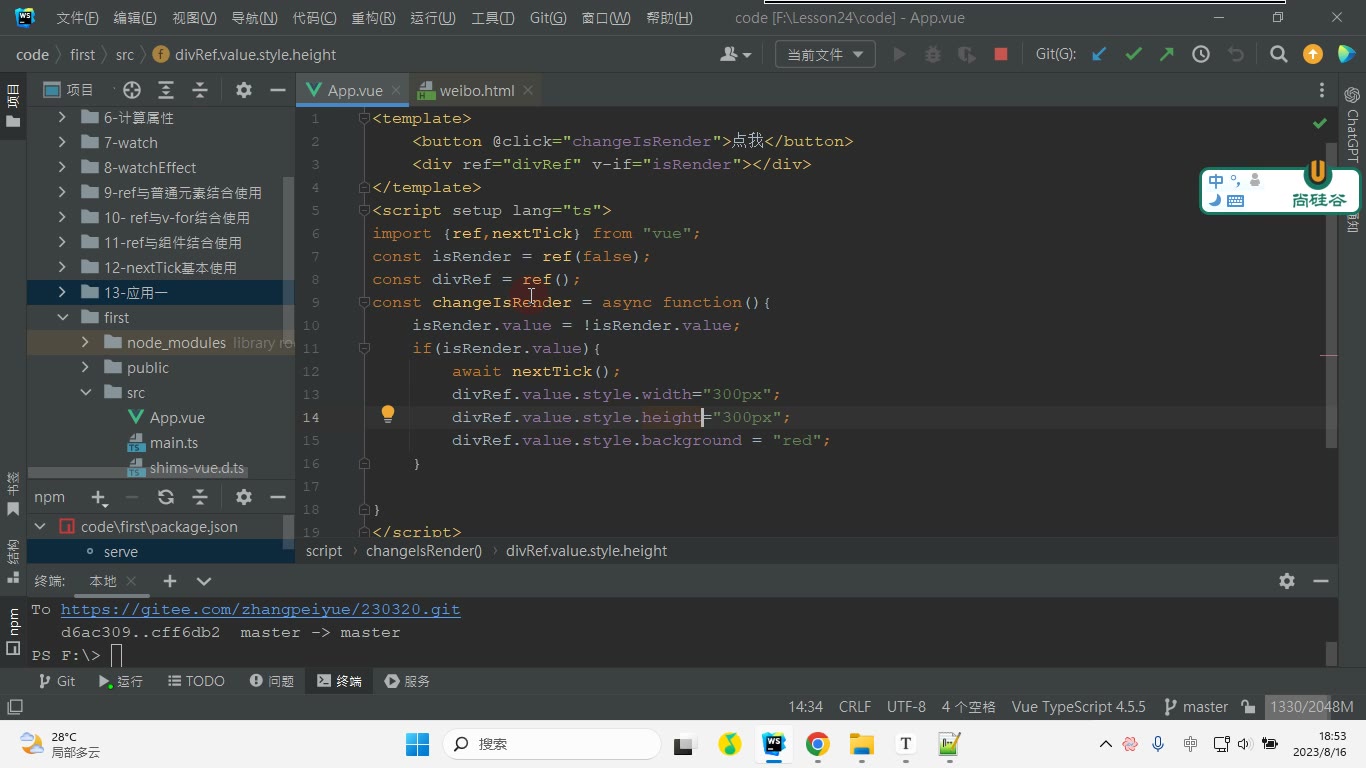Open the tab list three-dots menu in the editor
1366x768 pixels.
point(1321,90)
